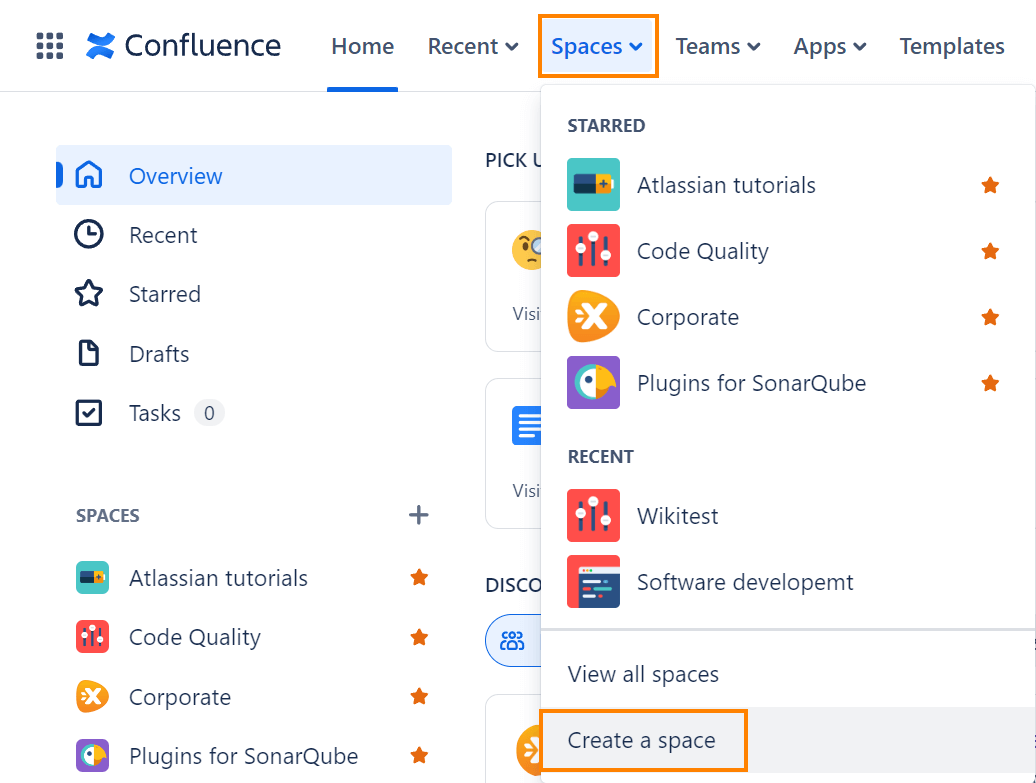Screen dimensions: 1036x783
Task: Click Corporate orange X icon in sidebar
Action: pyautogui.click(x=92, y=696)
